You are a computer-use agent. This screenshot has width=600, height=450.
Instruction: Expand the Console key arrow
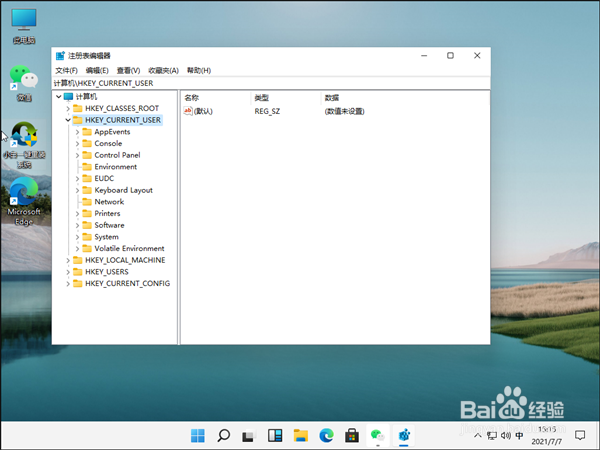[x=77, y=143]
